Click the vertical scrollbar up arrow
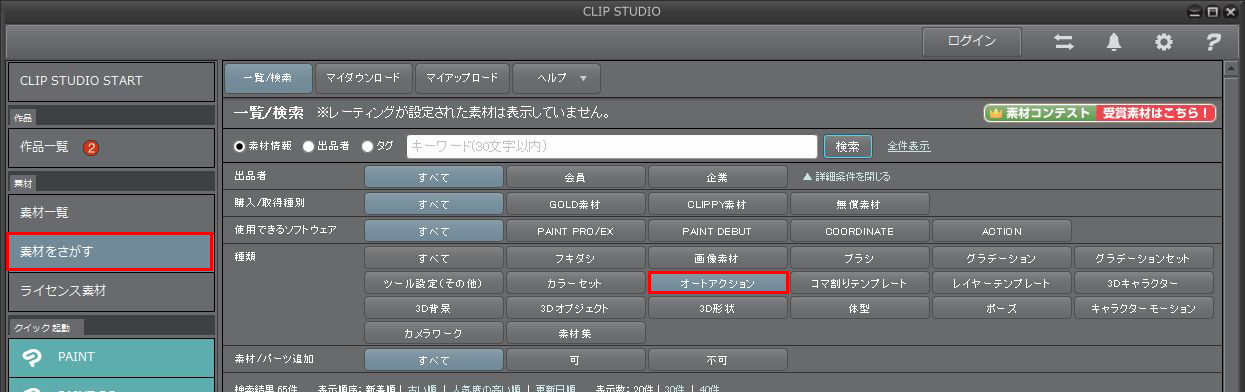 point(1231,68)
